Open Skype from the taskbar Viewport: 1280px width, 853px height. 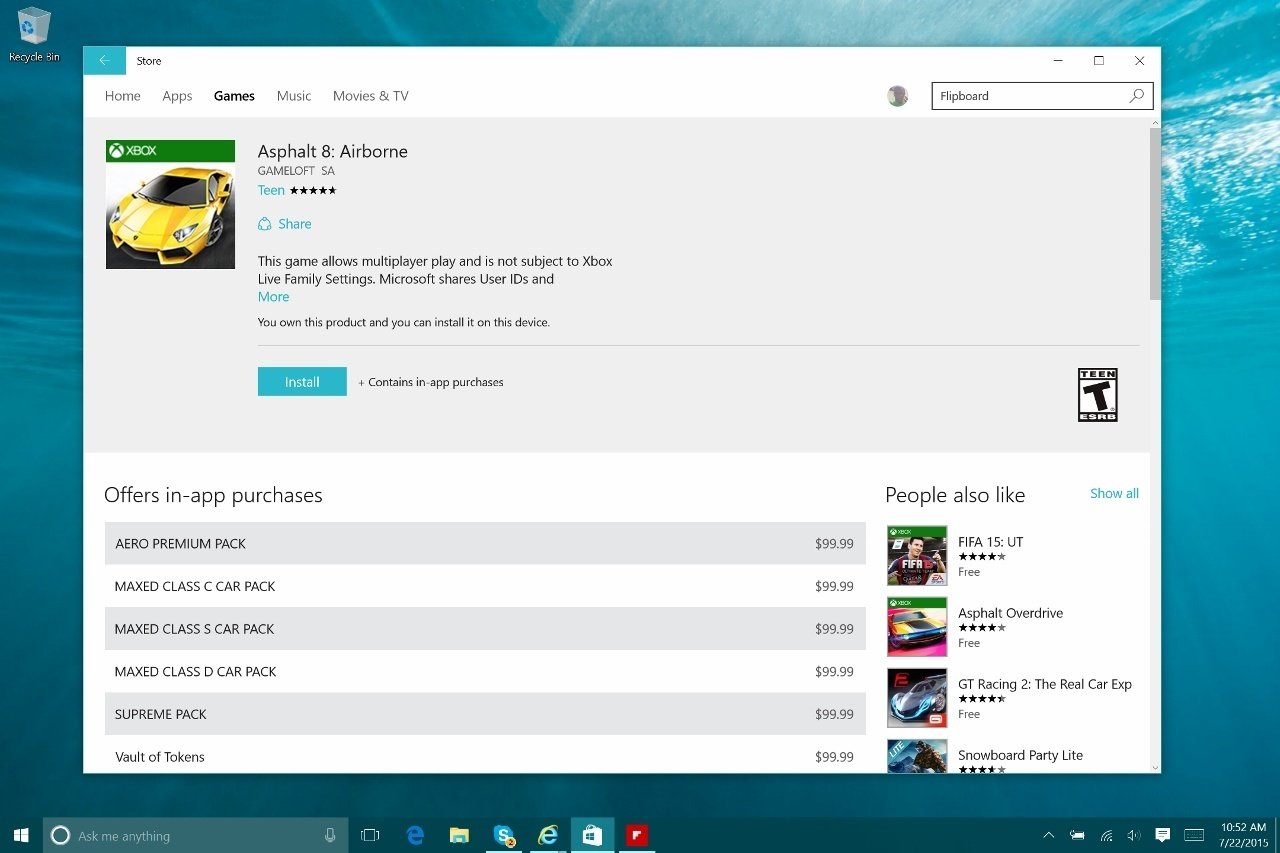504,835
